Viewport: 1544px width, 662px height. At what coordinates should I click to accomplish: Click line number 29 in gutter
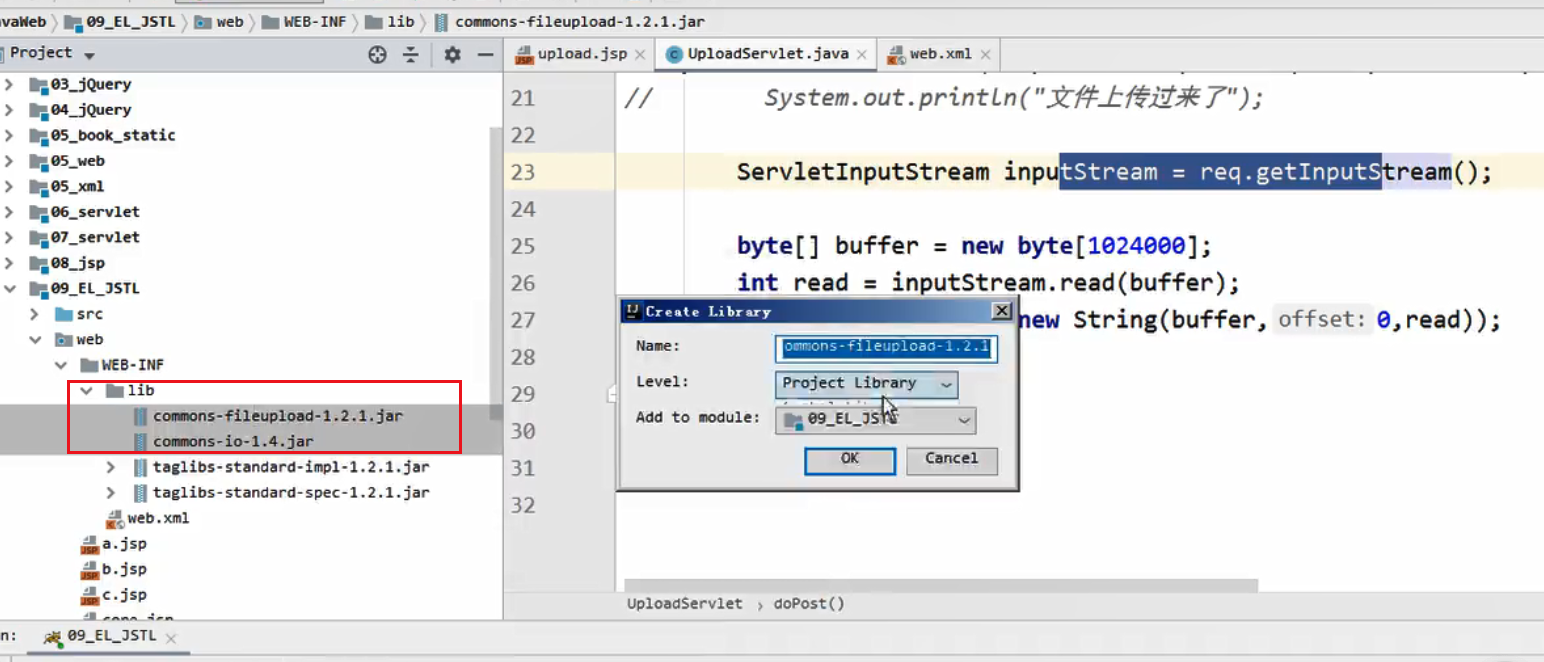(x=523, y=394)
